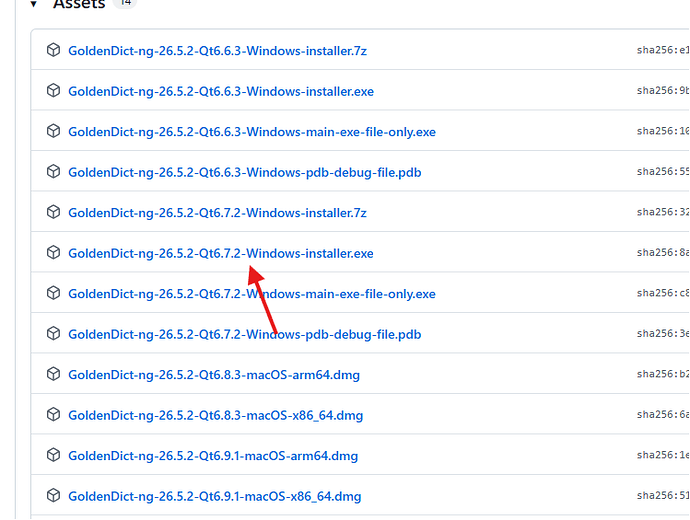Download Qt6.7.2-Windows-pdb-debug-file.pdb asset

(245, 334)
